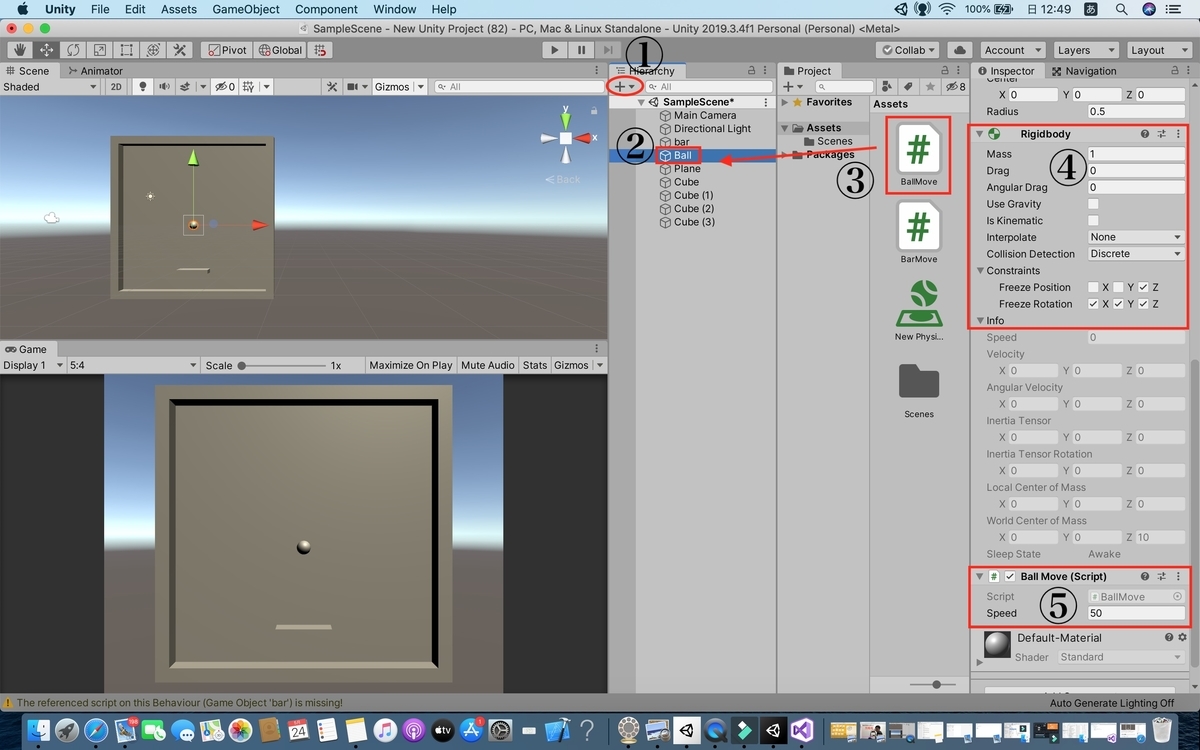1200x750 pixels.
Task: Open the GameObject menu
Action: [x=246, y=9]
